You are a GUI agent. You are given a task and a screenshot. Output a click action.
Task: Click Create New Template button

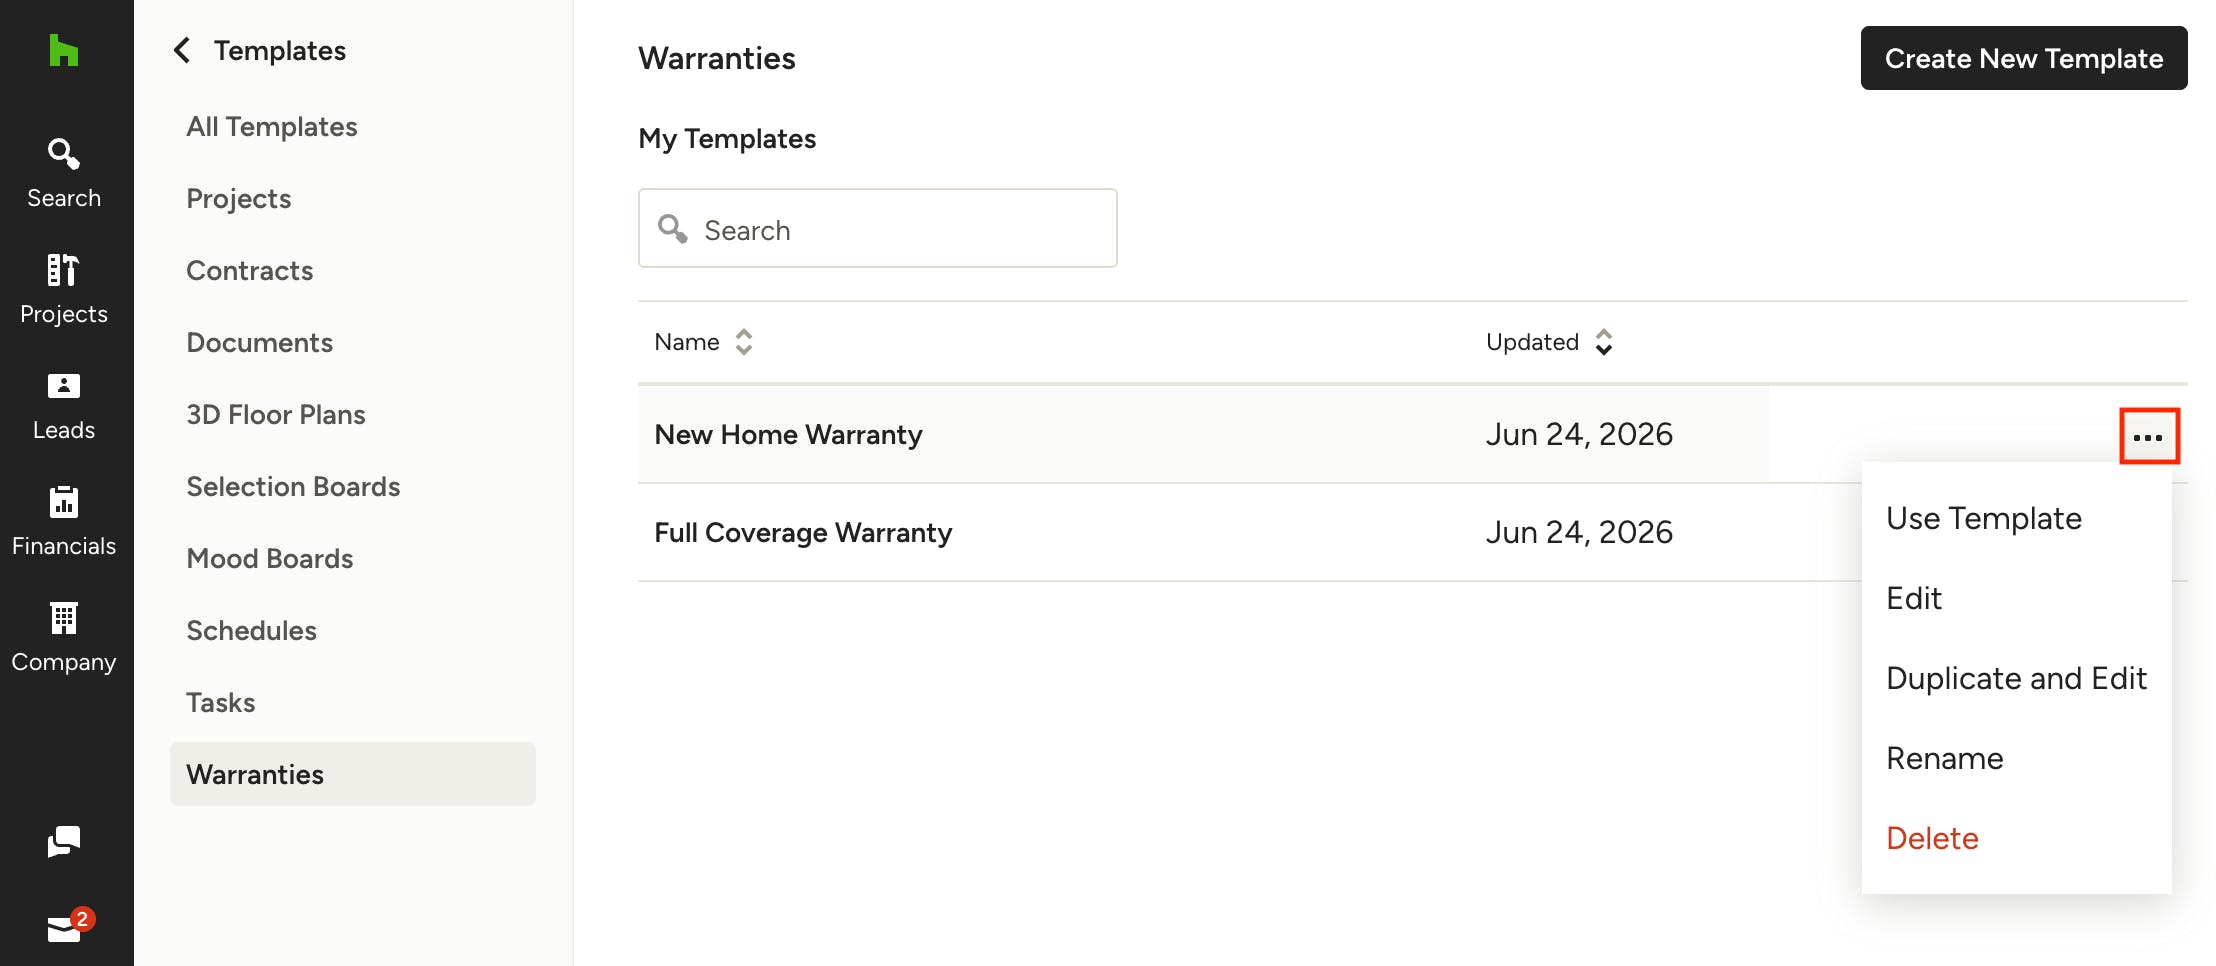(2024, 58)
